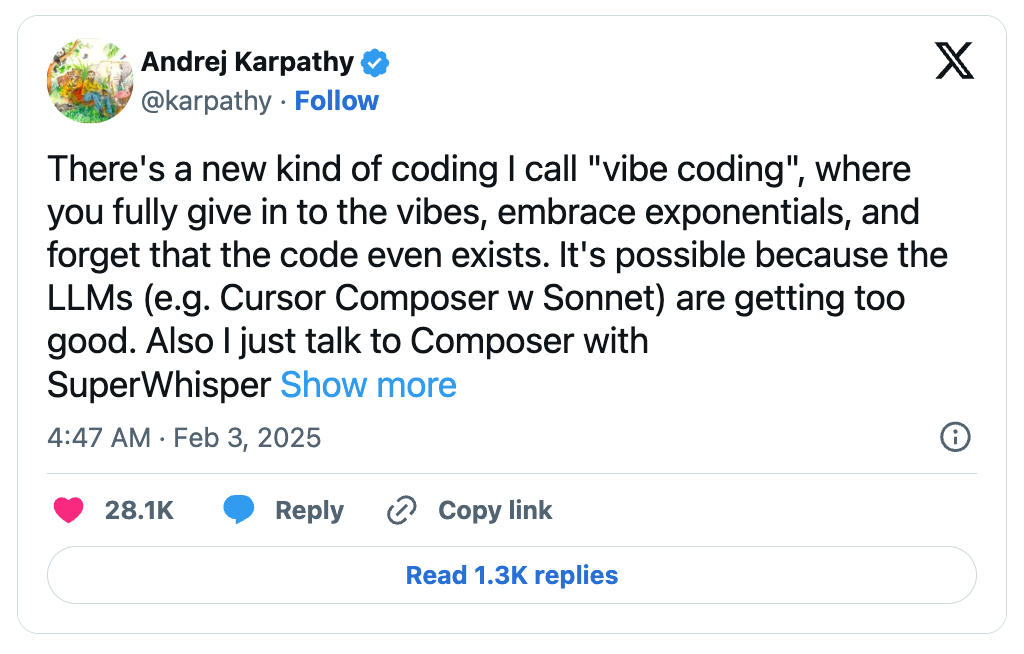Click the blue reply bubble icon
1024x654 pixels.
click(238, 510)
